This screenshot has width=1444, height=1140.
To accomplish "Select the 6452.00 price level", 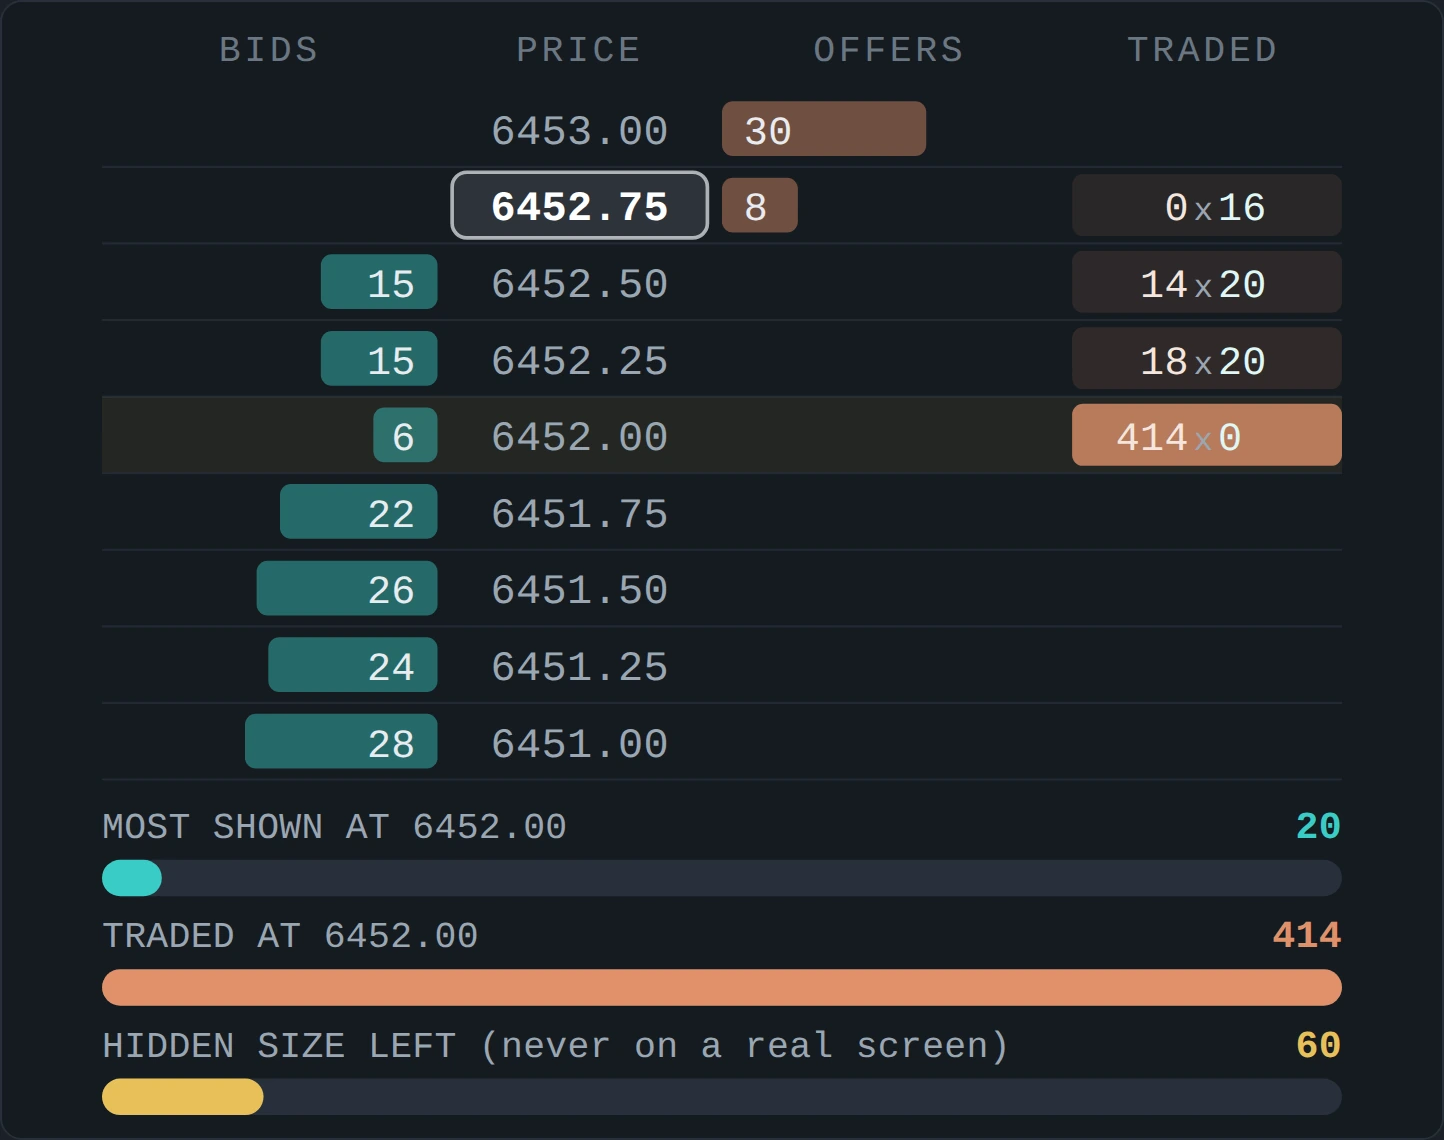I will pos(580,437).
